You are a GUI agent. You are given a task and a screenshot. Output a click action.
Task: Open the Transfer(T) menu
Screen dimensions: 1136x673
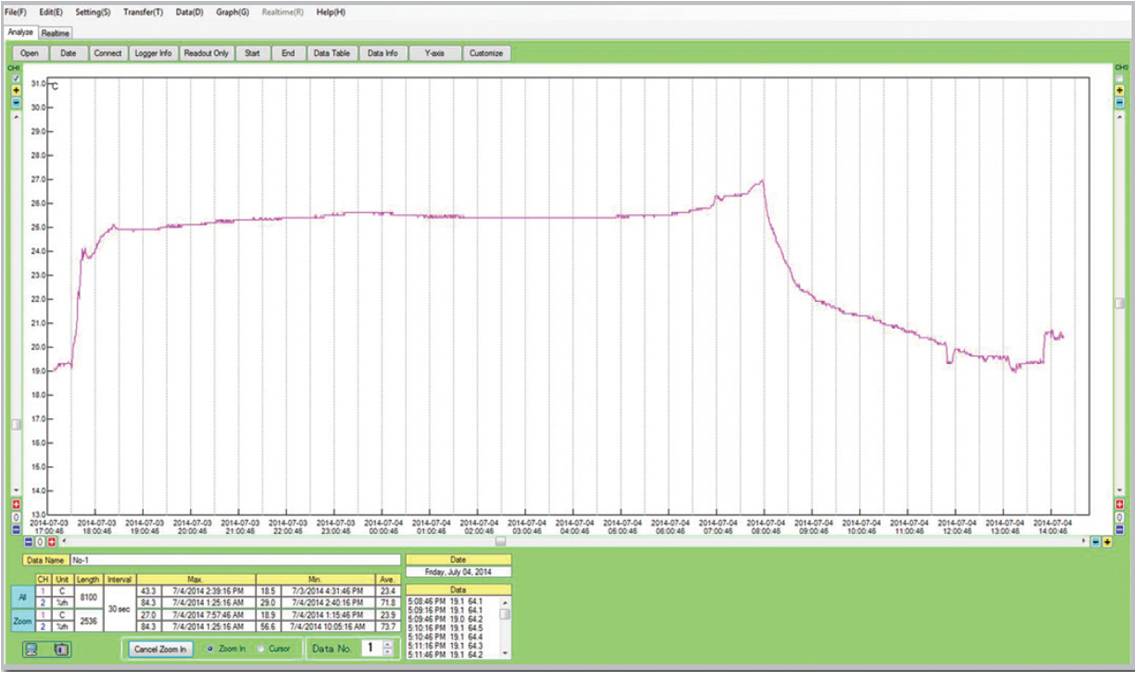[x=143, y=12]
